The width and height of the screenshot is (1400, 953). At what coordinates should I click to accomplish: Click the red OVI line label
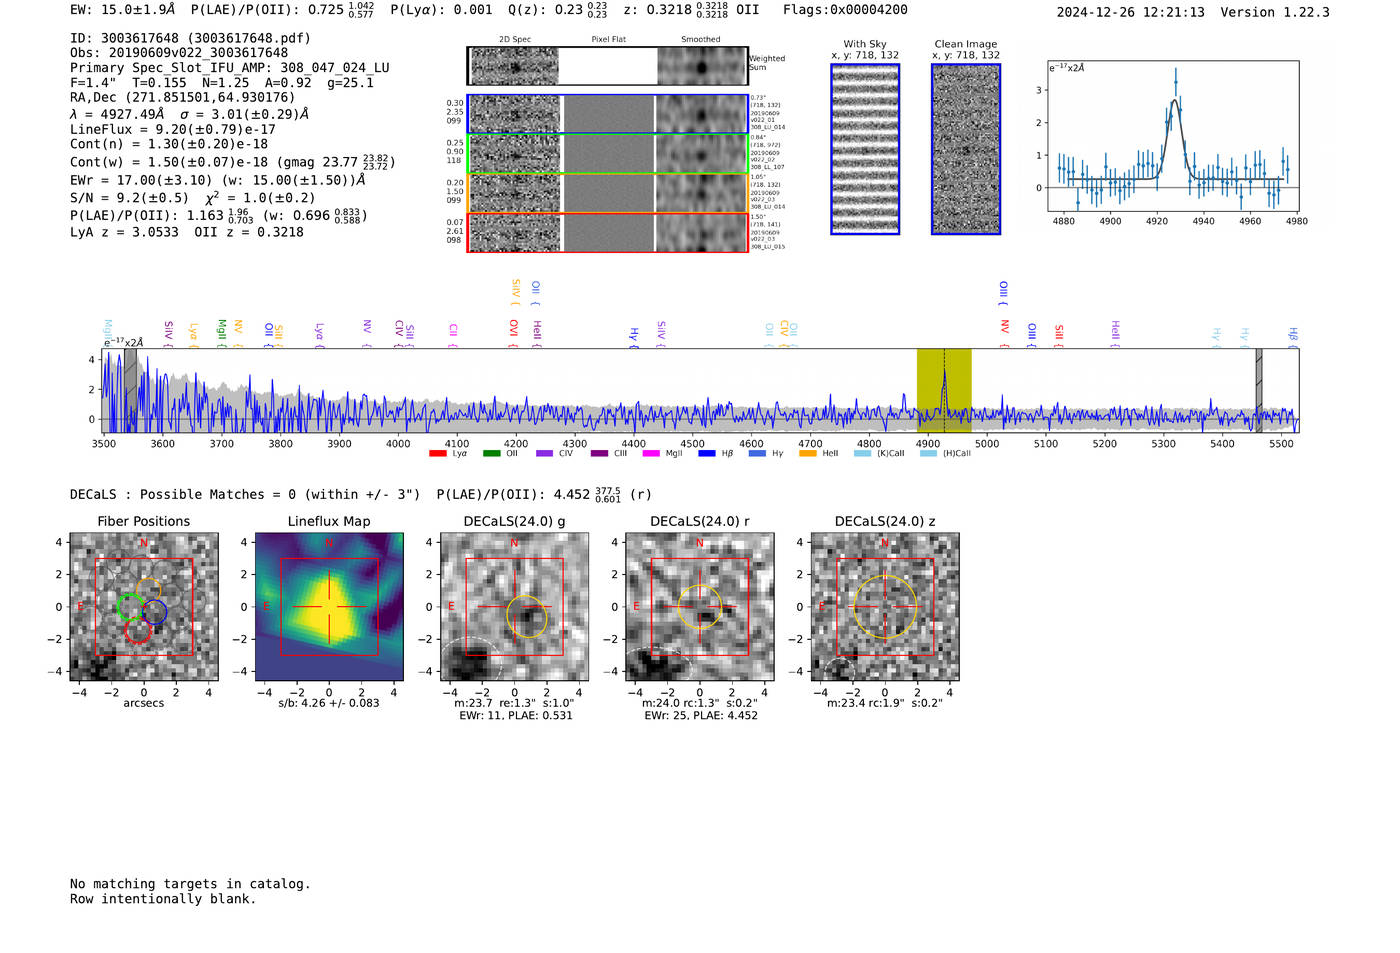514,333
